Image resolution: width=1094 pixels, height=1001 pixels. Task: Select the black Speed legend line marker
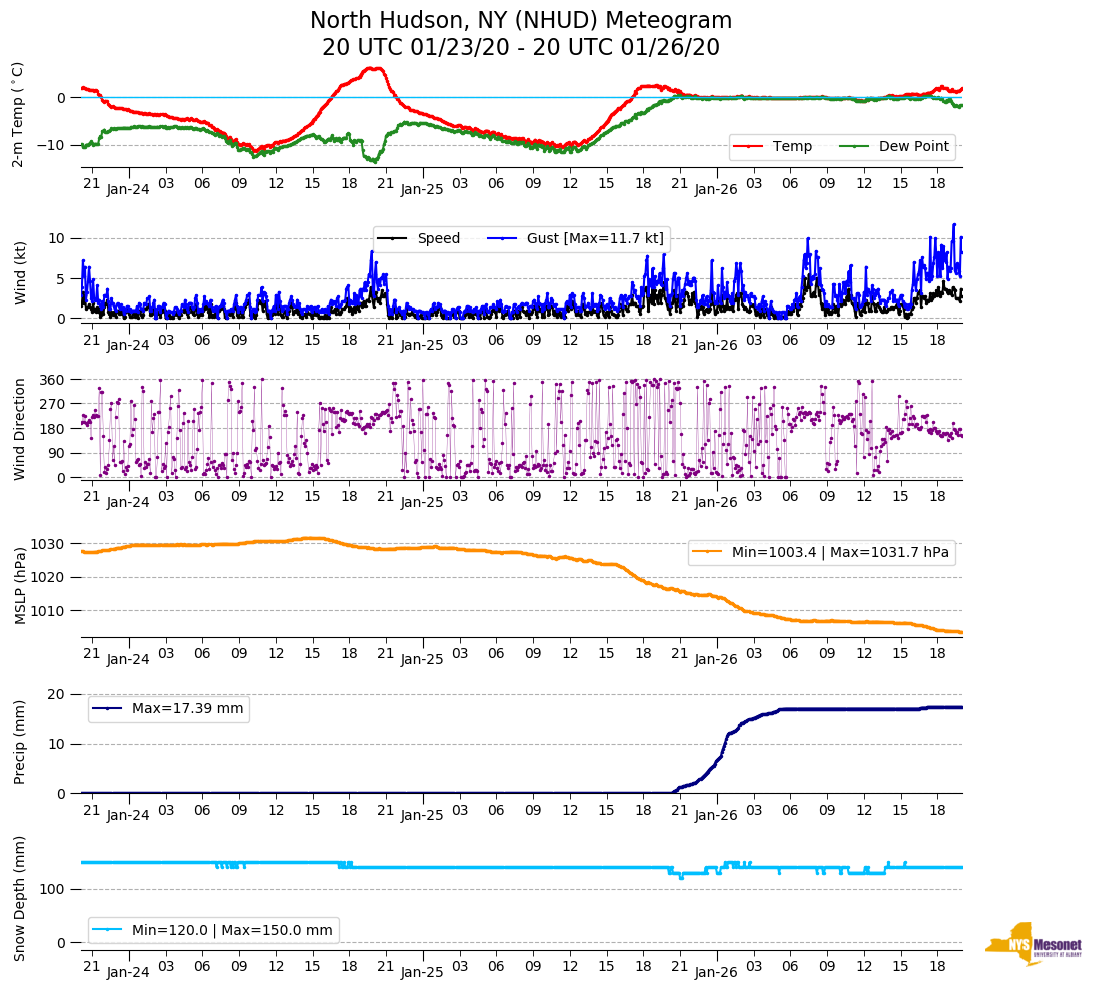pyautogui.click(x=393, y=238)
